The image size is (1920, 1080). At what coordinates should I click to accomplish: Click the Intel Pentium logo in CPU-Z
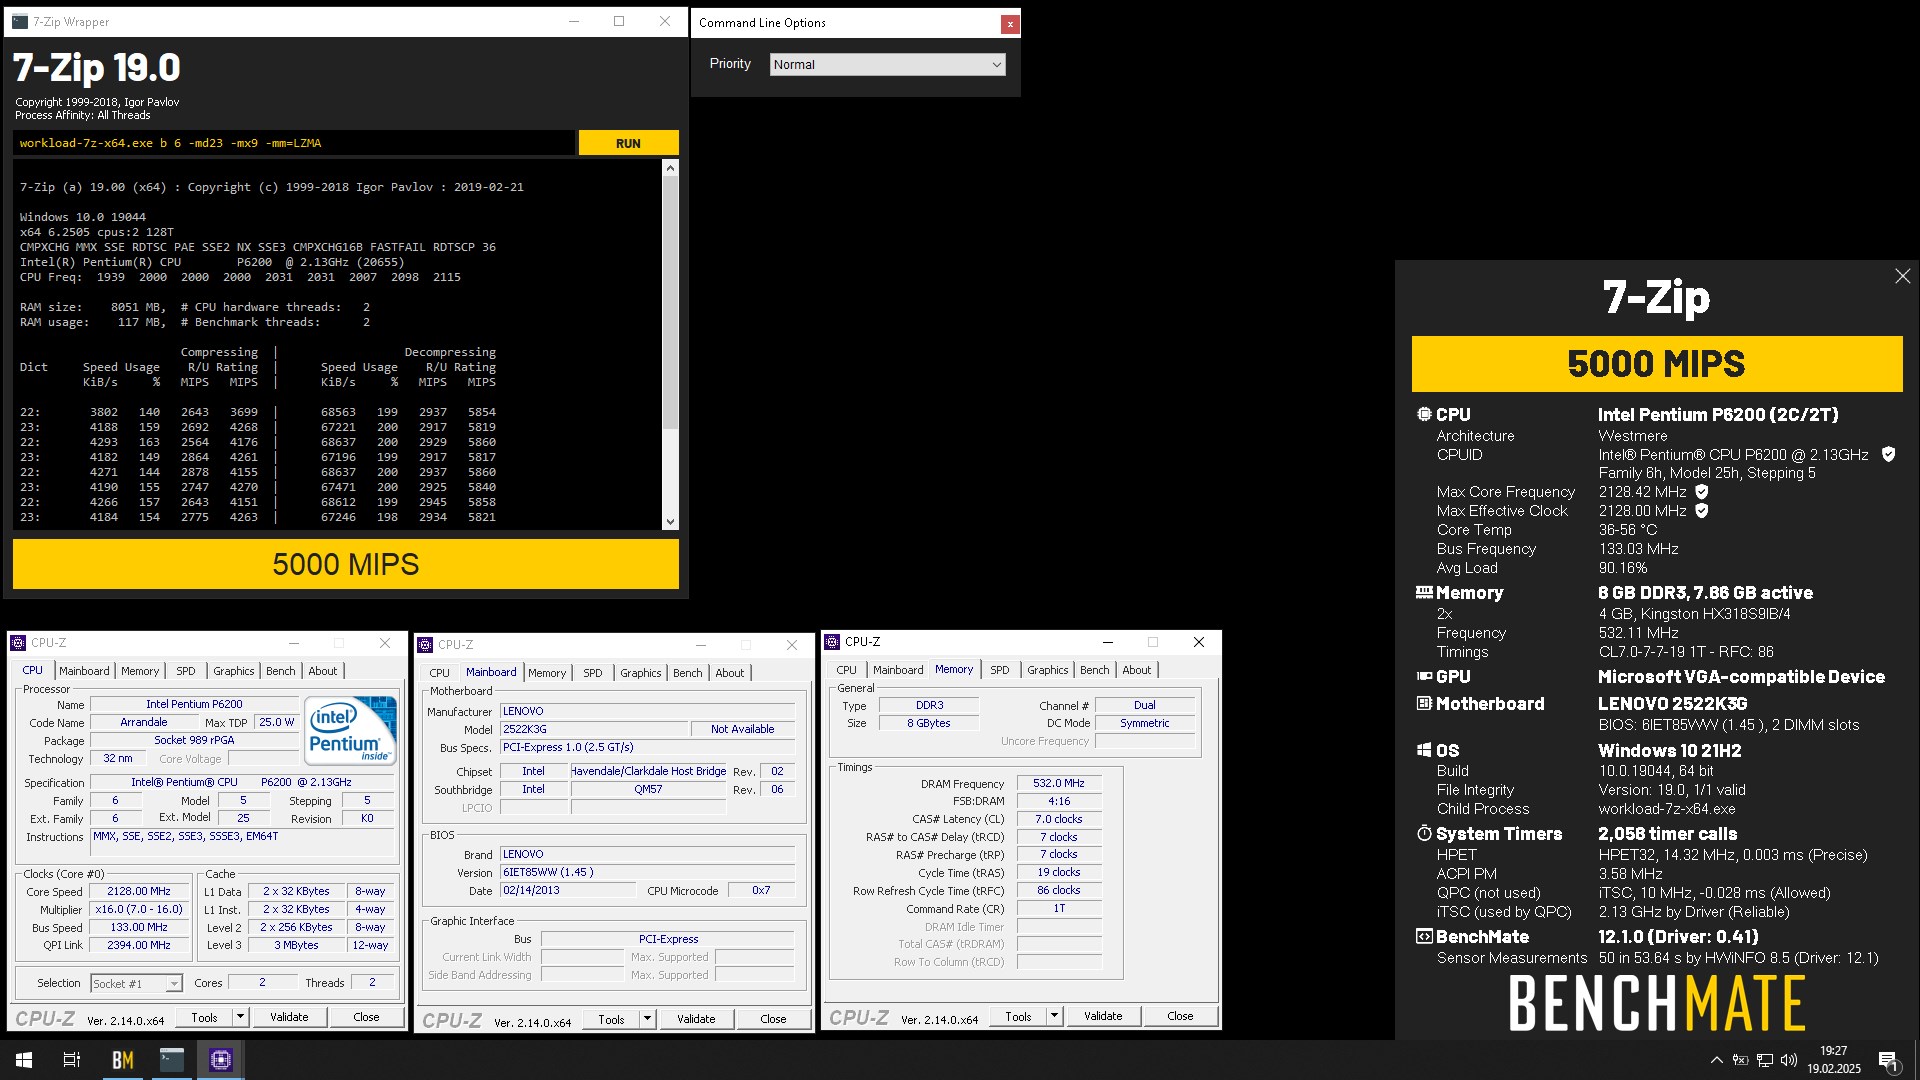point(350,731)
